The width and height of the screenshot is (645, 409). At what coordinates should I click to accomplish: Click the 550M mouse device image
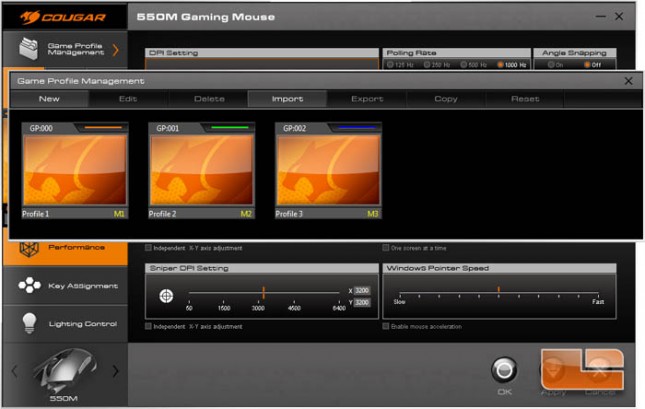[64, 370]
